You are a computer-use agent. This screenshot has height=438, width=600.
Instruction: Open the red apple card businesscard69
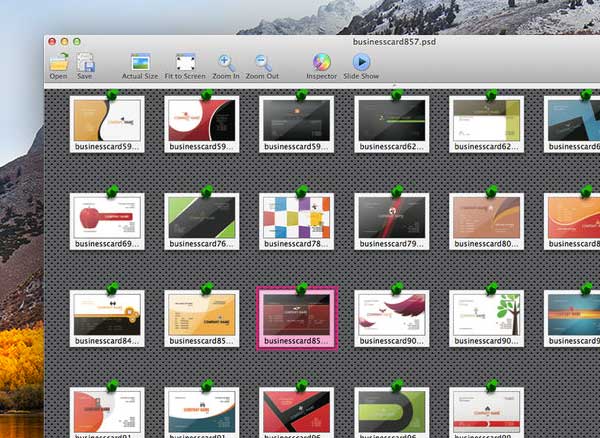tap(107, 221)
